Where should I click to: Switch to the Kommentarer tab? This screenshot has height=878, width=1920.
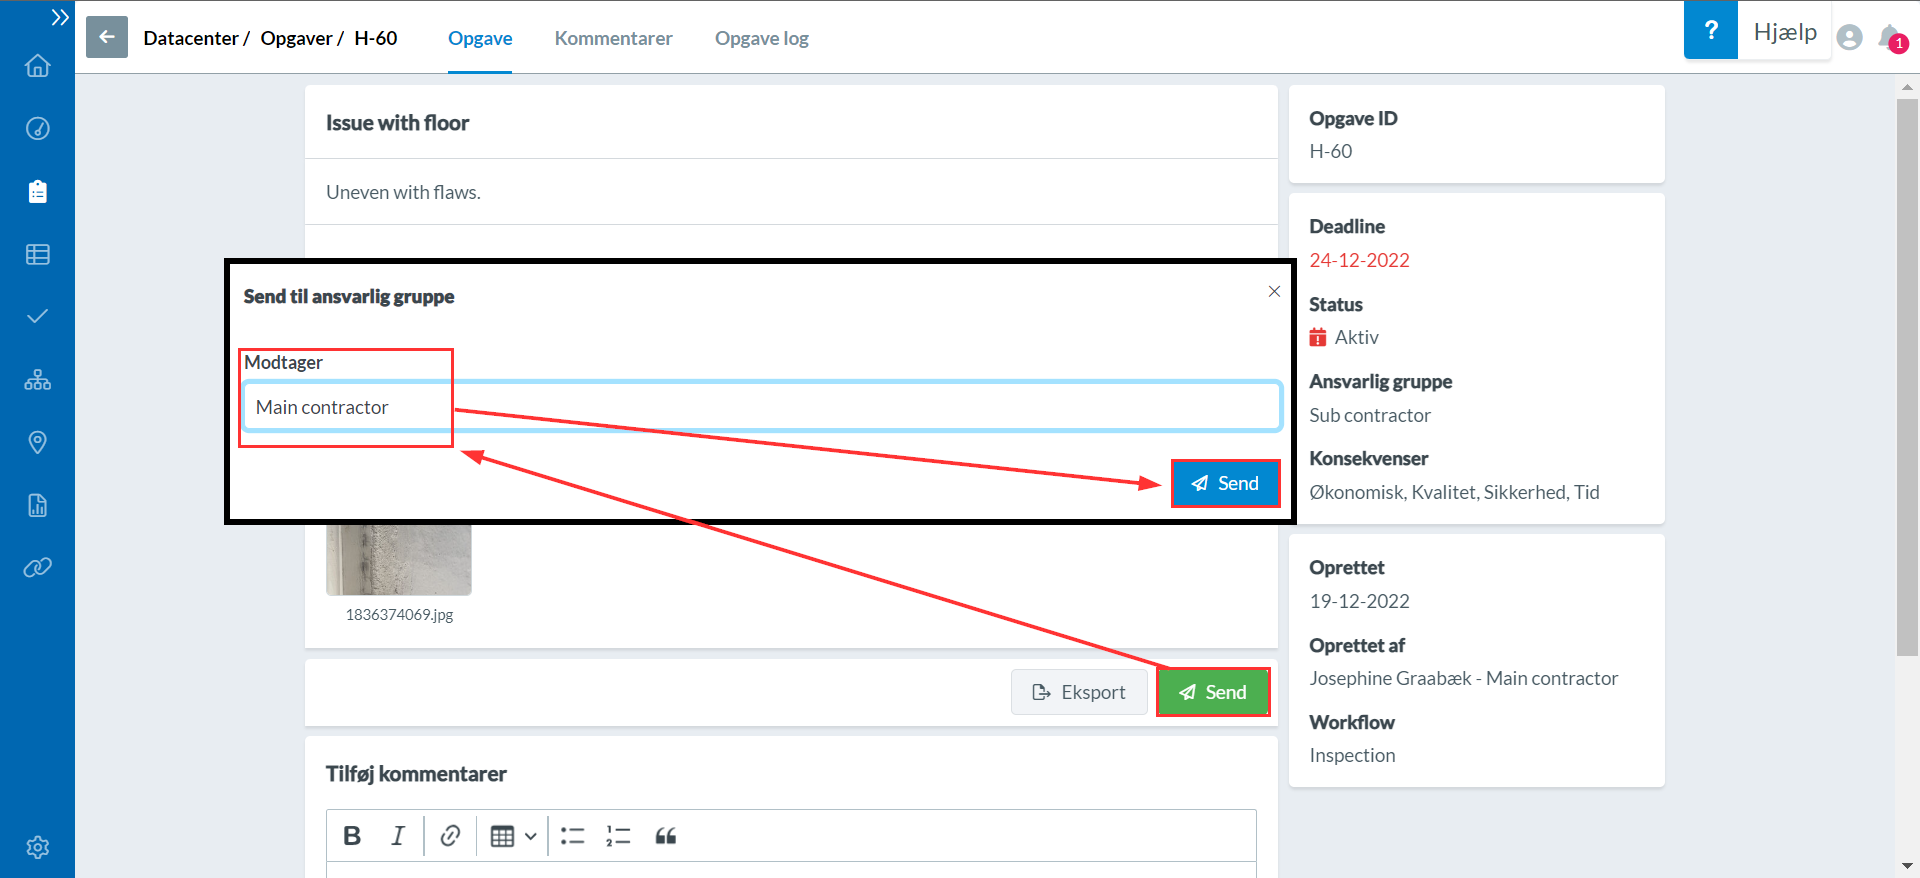tap(613, 38)
